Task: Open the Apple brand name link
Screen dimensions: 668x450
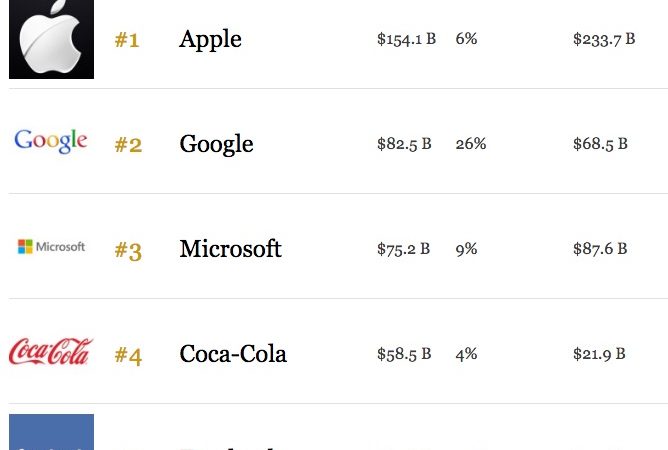Action: (x=210, y=39)
